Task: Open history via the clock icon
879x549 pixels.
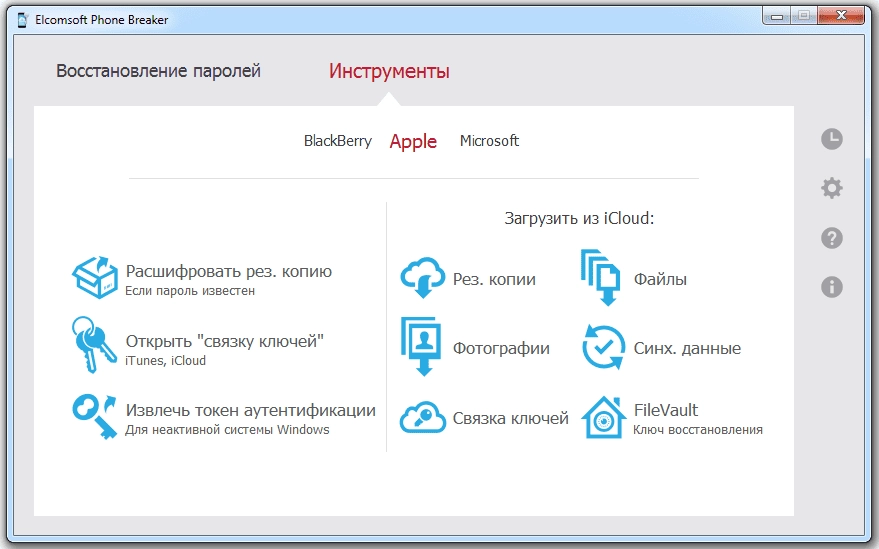Action: click(x=832, y=139)
